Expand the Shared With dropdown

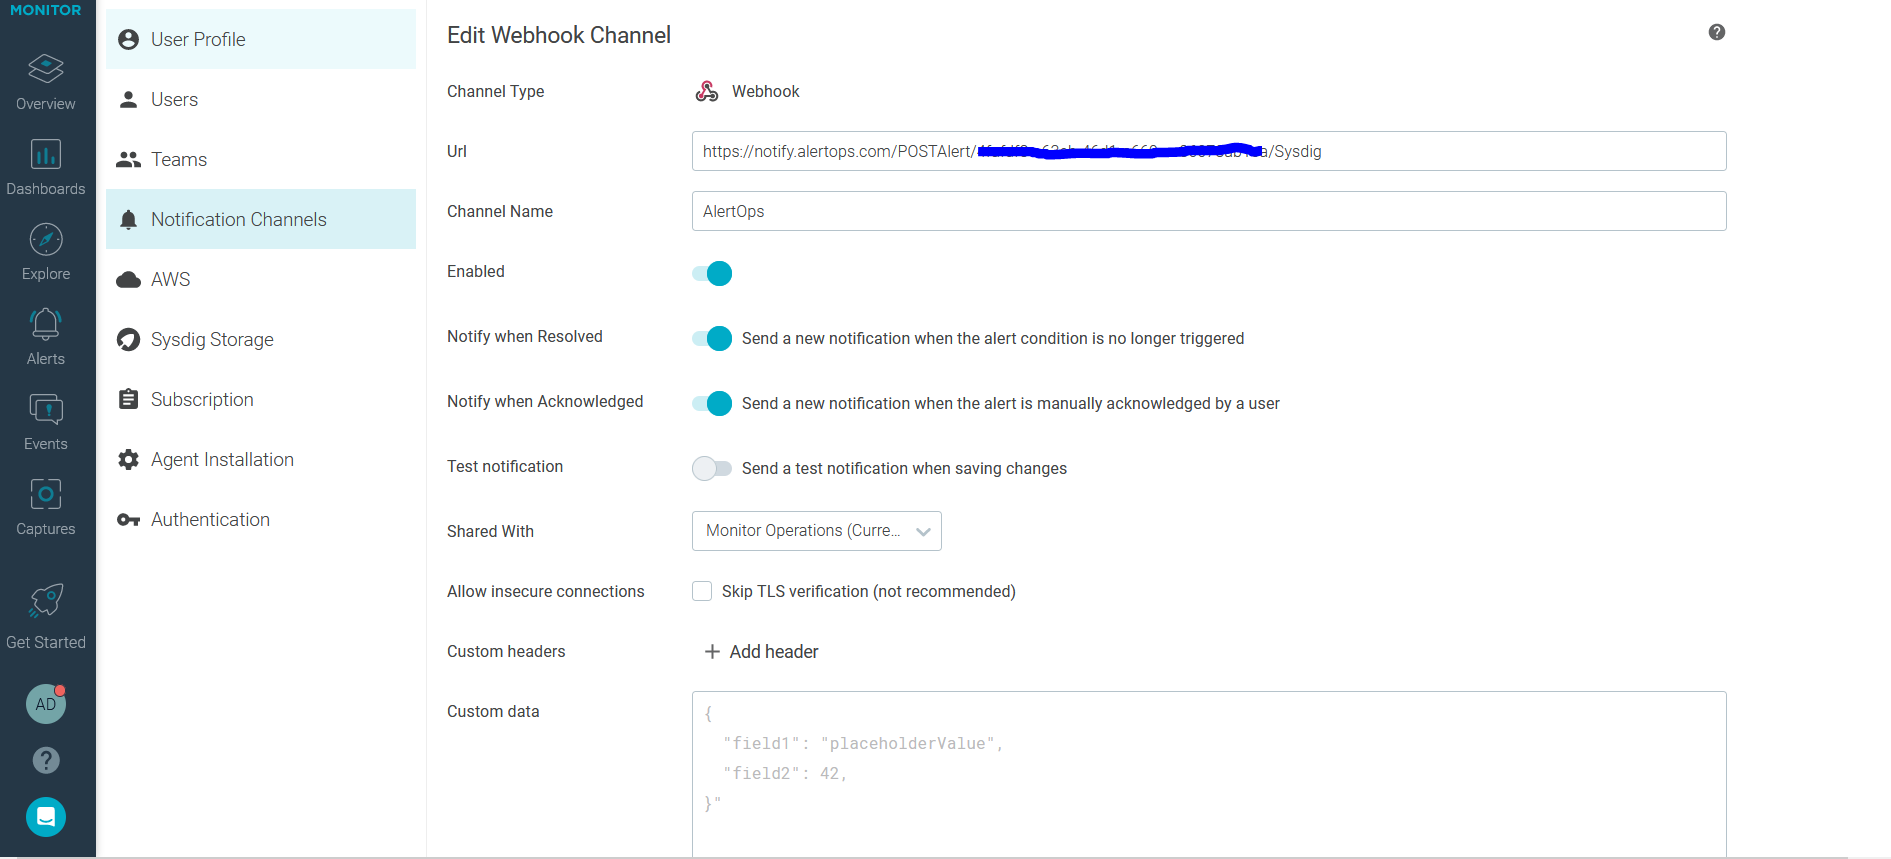[816, 531]
